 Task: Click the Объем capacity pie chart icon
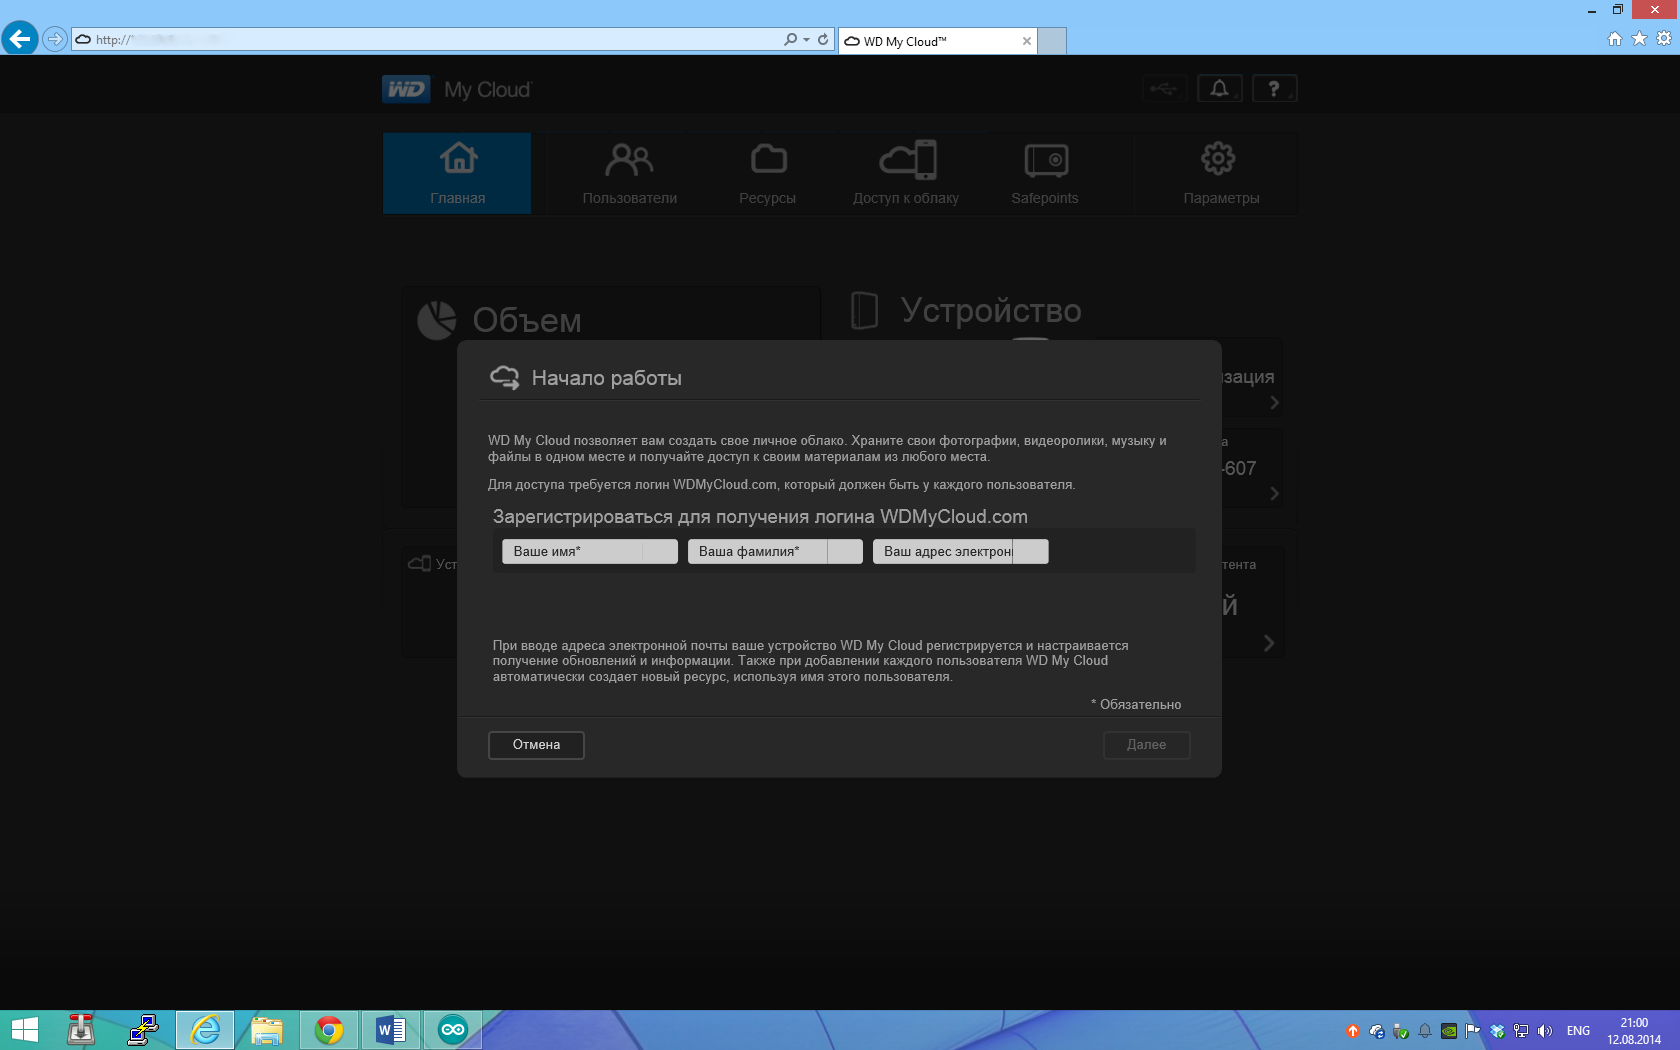[x=437, y=320]
